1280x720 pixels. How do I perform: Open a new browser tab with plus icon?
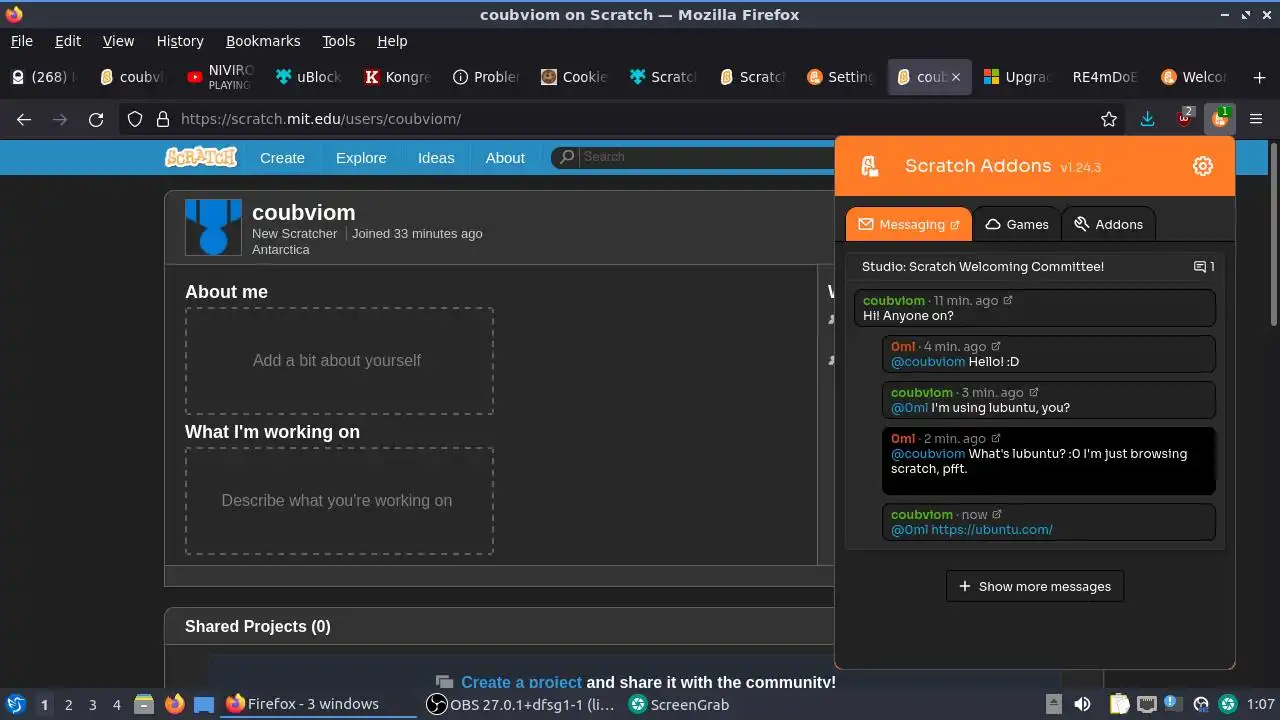coord(1259,77)
